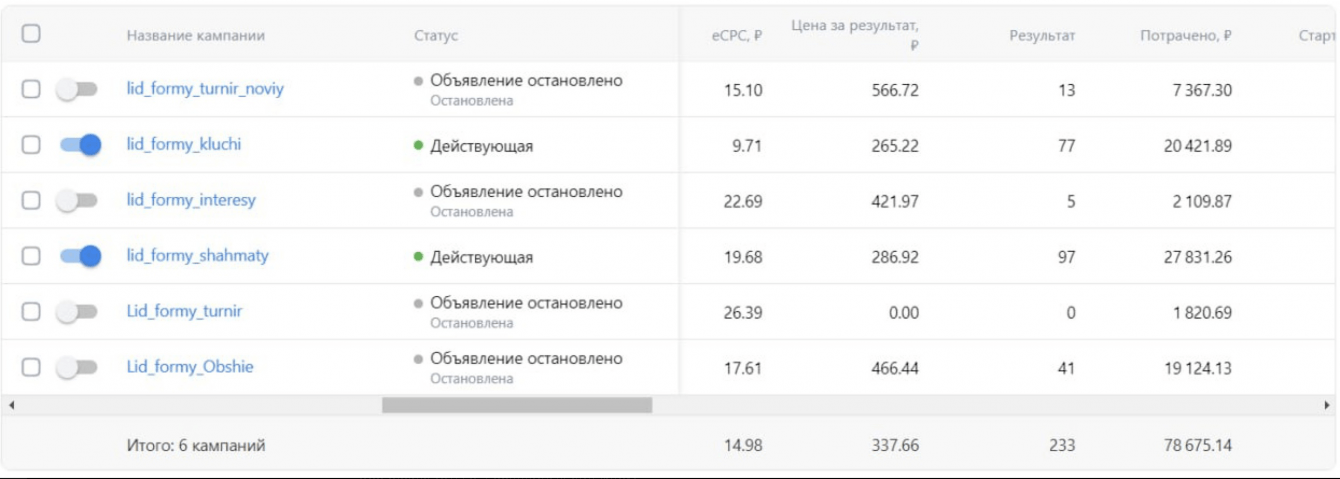Check the lid_formy_kluchi row checkbox

[31, 145]
